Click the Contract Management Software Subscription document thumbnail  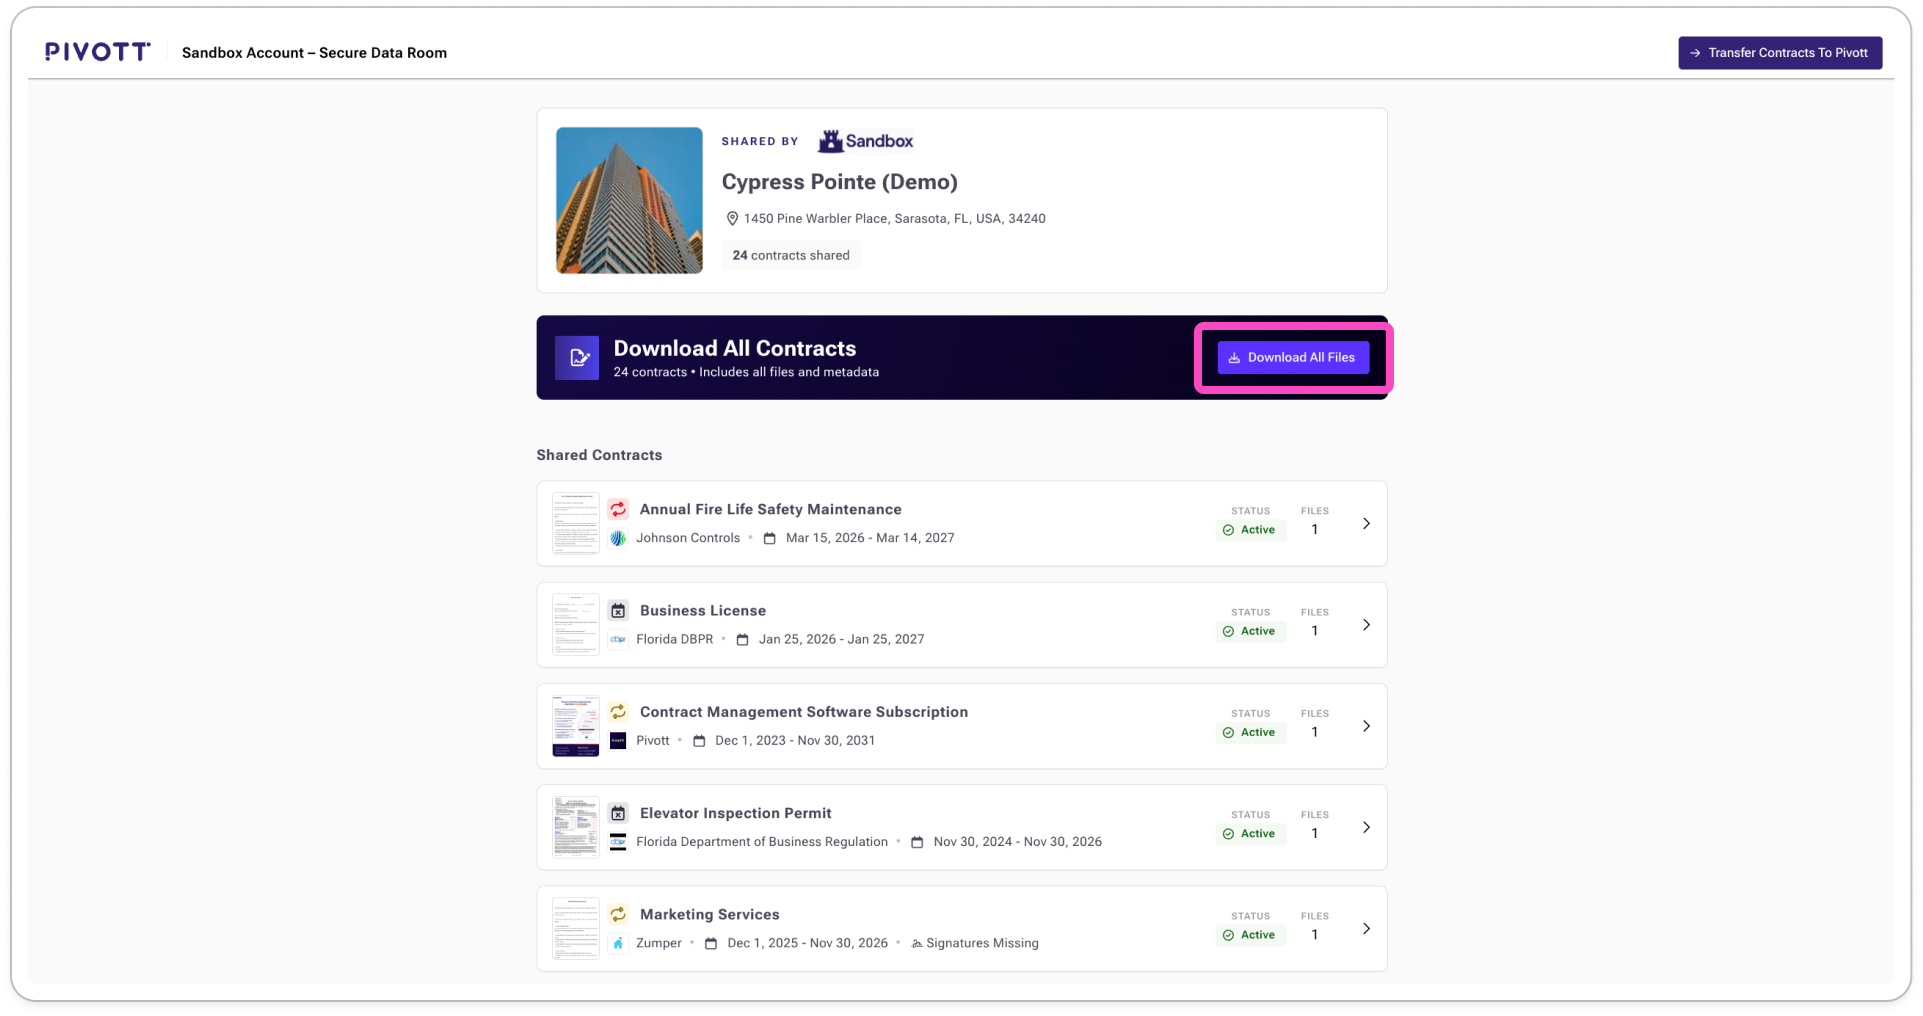[x=576, y=726]
